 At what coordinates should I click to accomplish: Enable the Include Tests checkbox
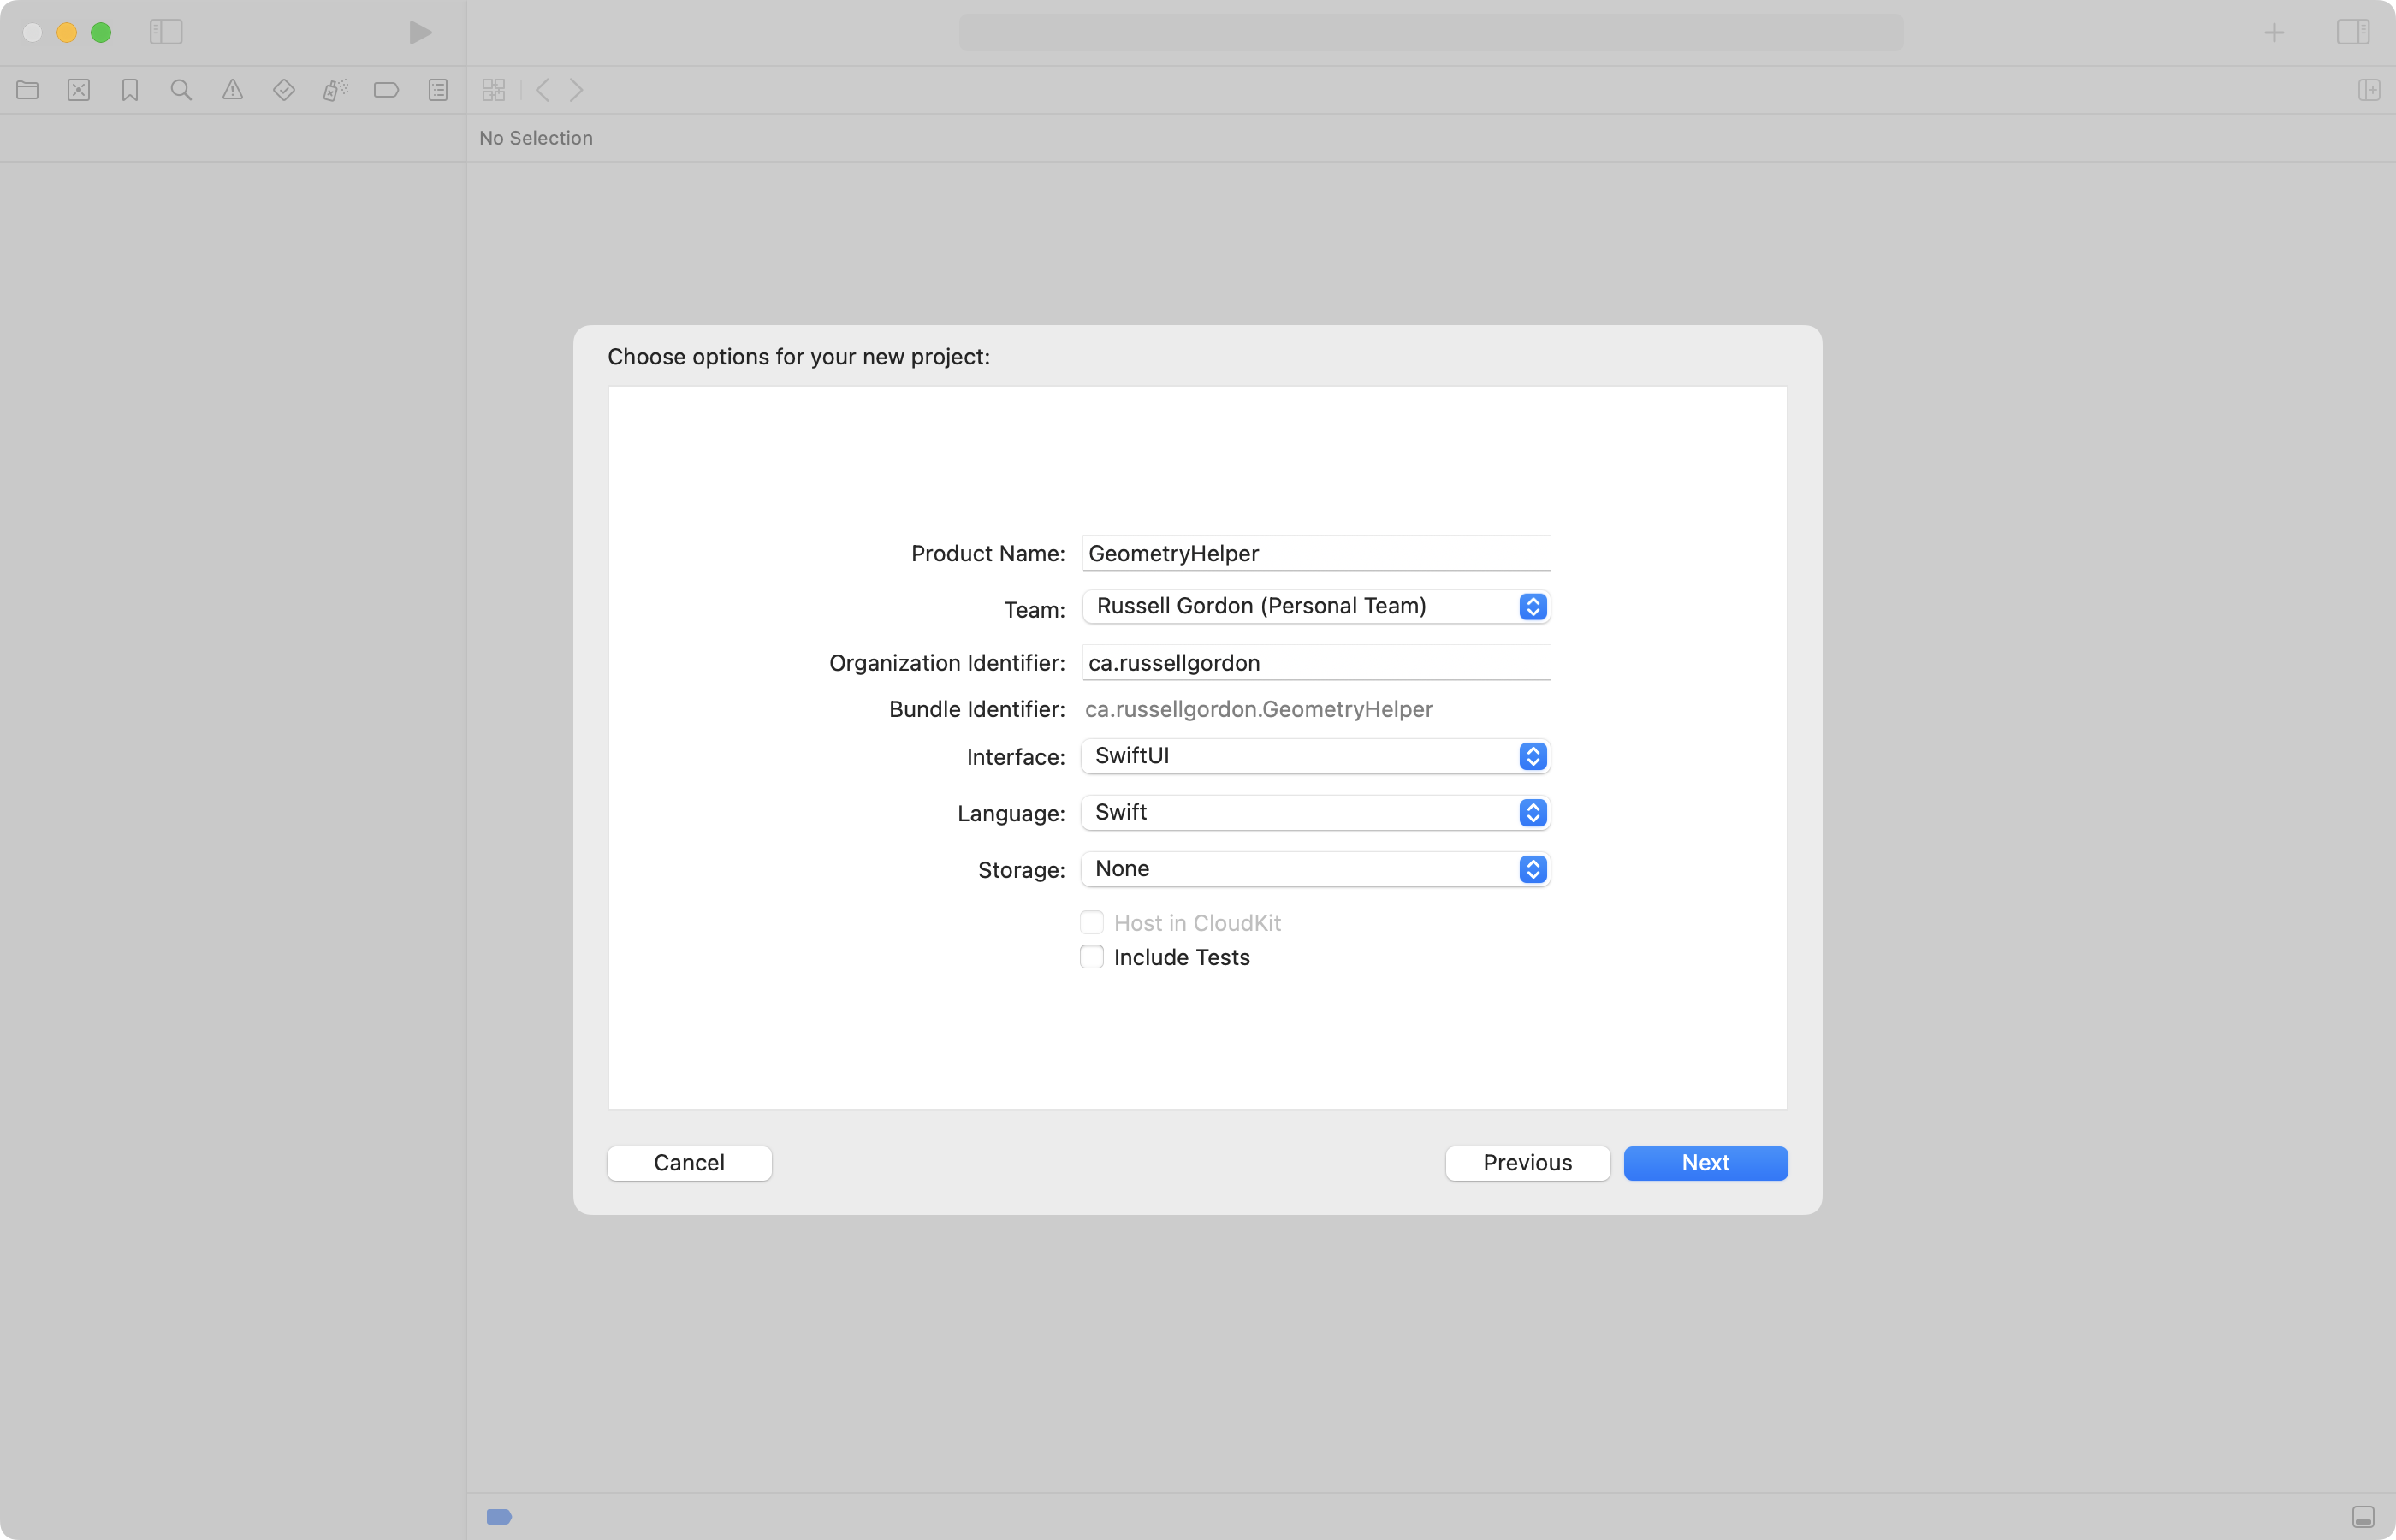tap(1092, 957)
